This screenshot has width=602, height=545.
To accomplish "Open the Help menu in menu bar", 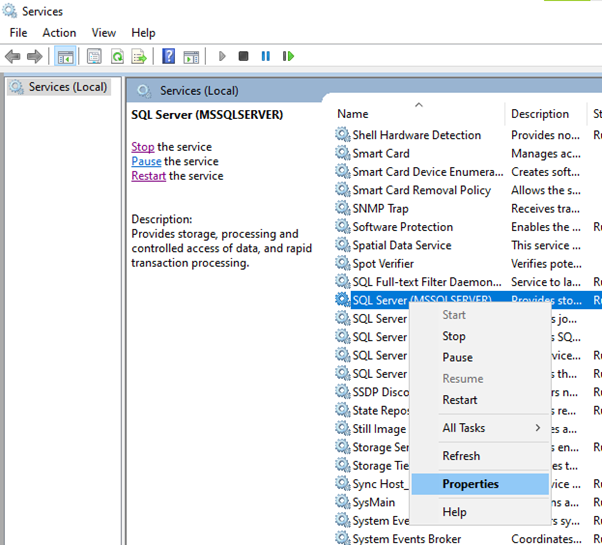I will point(143,33).
